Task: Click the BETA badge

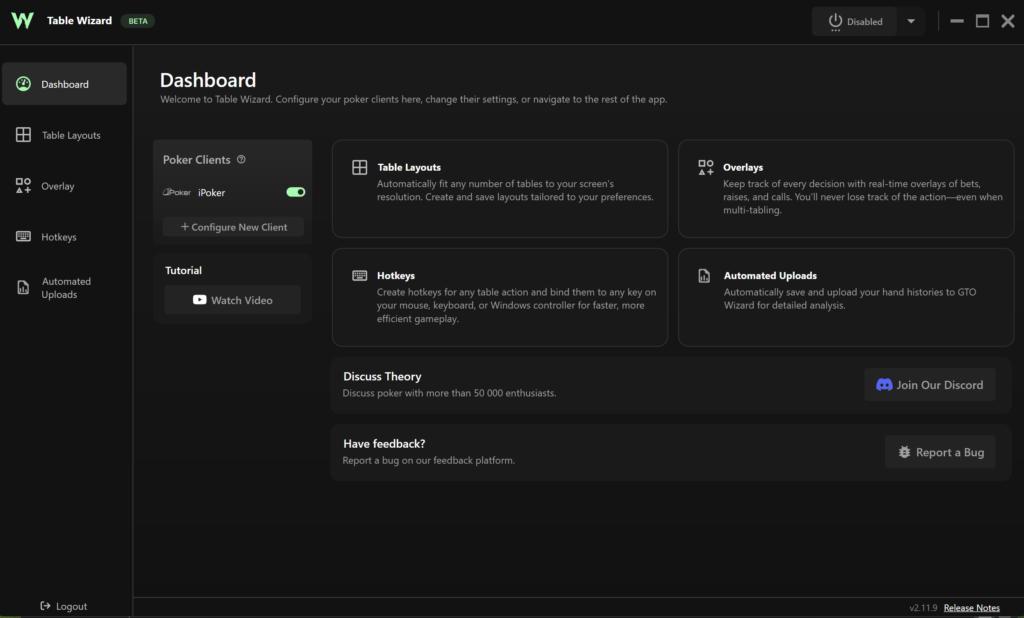Action: 138,21
